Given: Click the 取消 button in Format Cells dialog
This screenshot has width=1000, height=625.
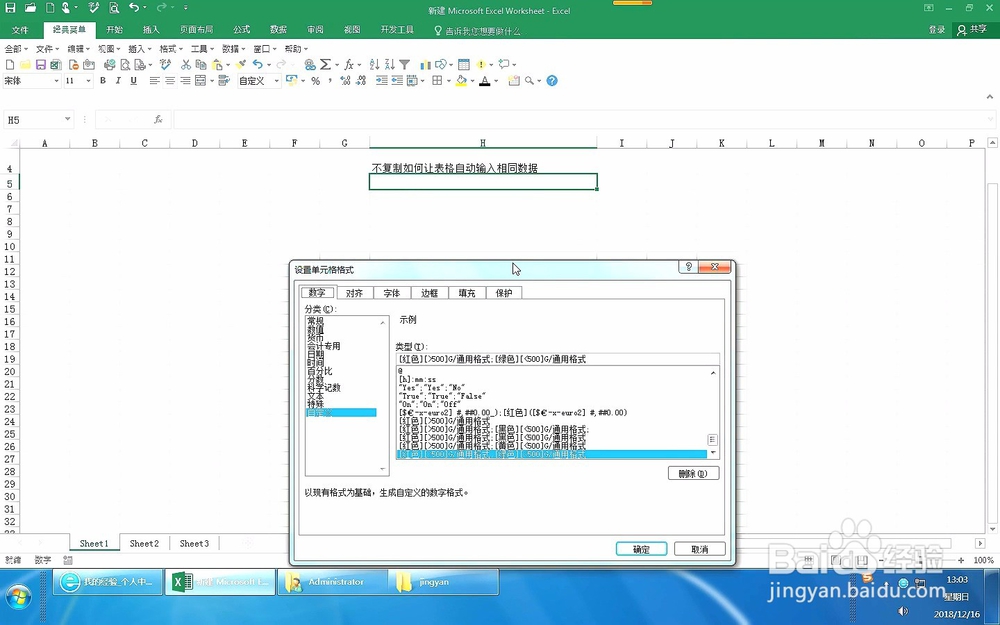Looking at the screenshot, I should 700,549.
